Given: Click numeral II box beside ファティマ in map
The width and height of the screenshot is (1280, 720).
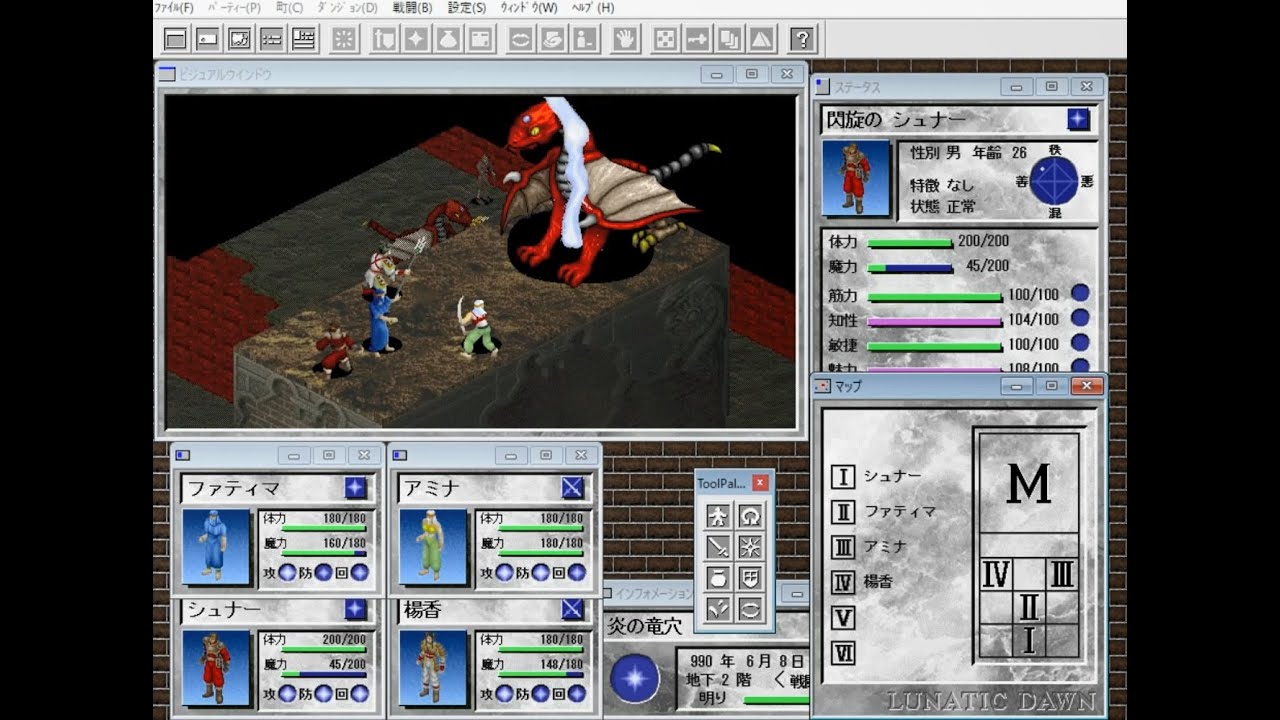Looking at the screenshot, I should pyautogui.click(x=843, y=512).
